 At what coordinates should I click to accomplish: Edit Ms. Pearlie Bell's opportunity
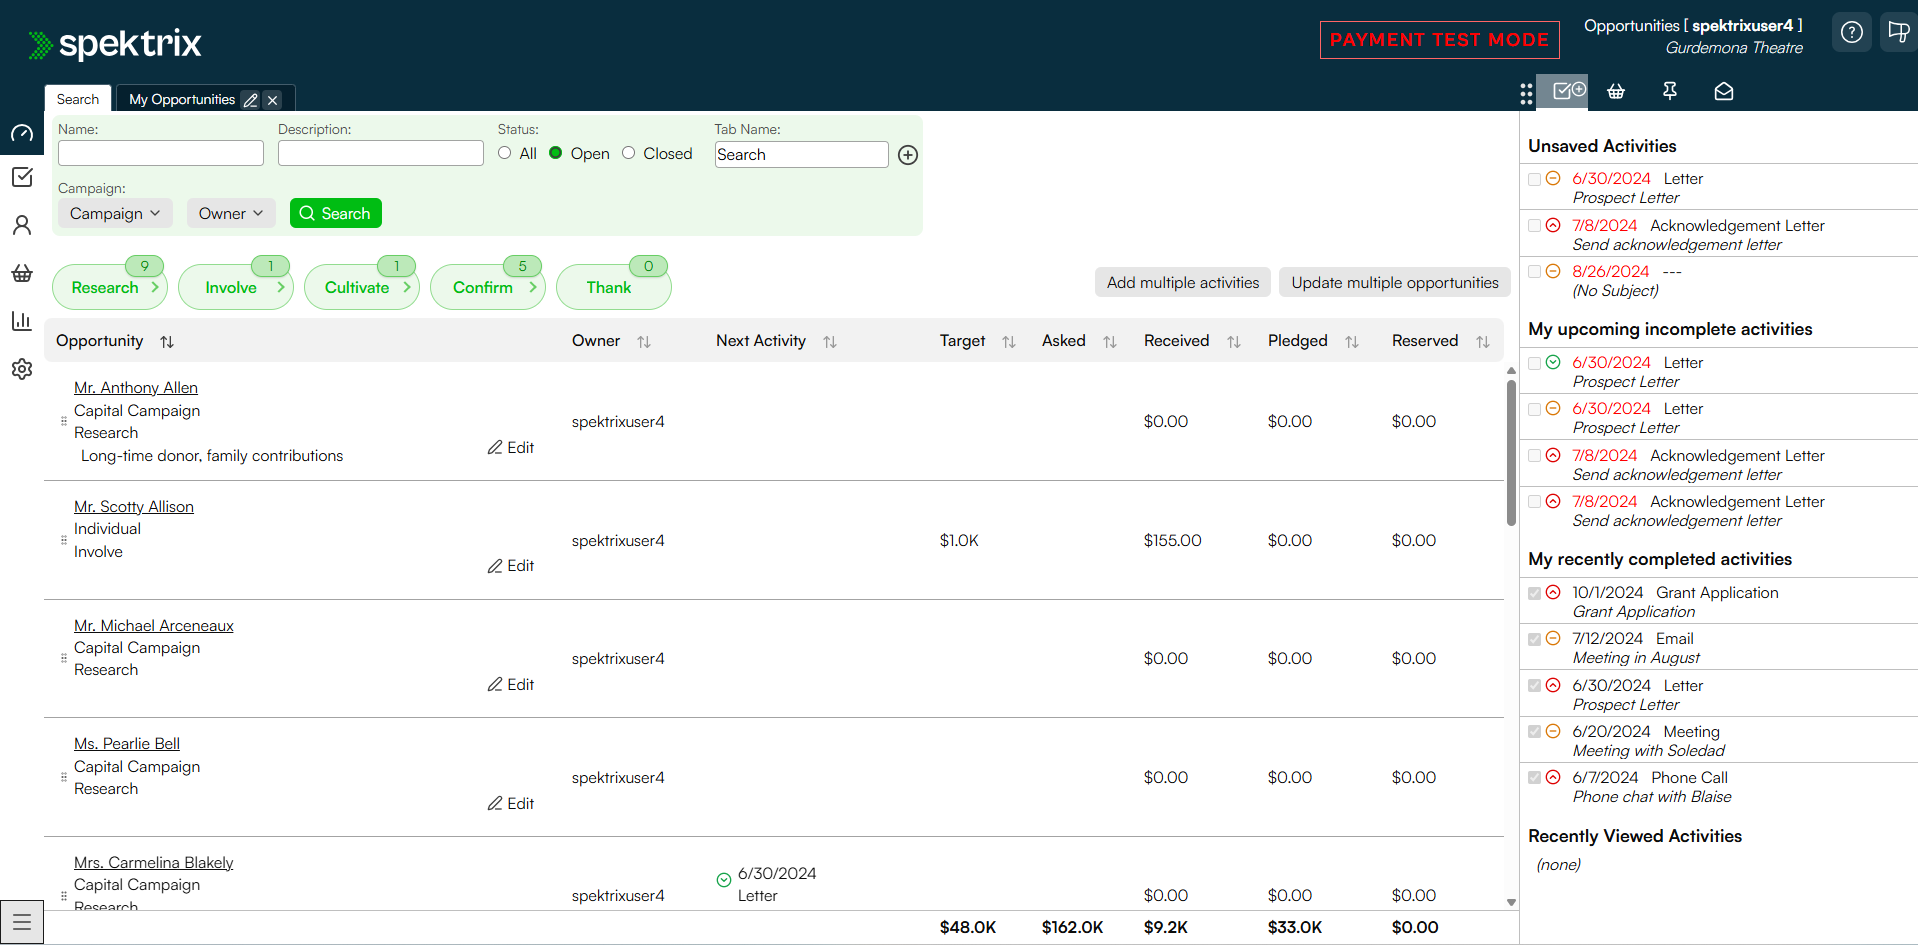point(511,804)
